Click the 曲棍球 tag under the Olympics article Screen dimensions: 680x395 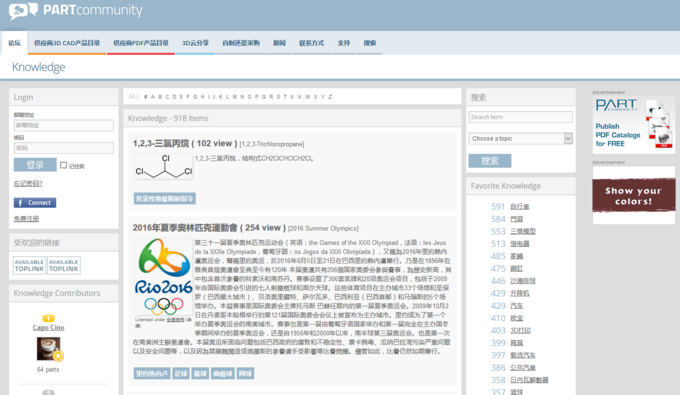tap(223, 373)
